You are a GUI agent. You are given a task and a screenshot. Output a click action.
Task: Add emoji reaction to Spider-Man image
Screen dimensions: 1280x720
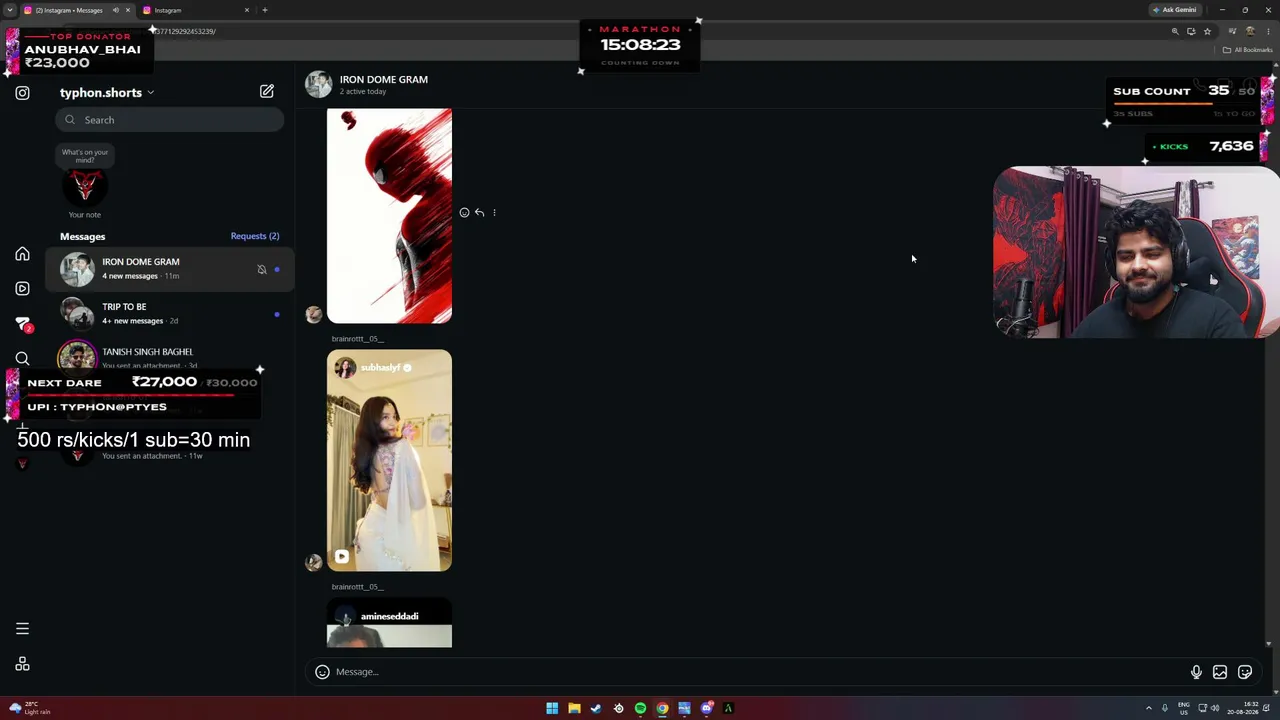pyautogui.click(x=464, y=213)
